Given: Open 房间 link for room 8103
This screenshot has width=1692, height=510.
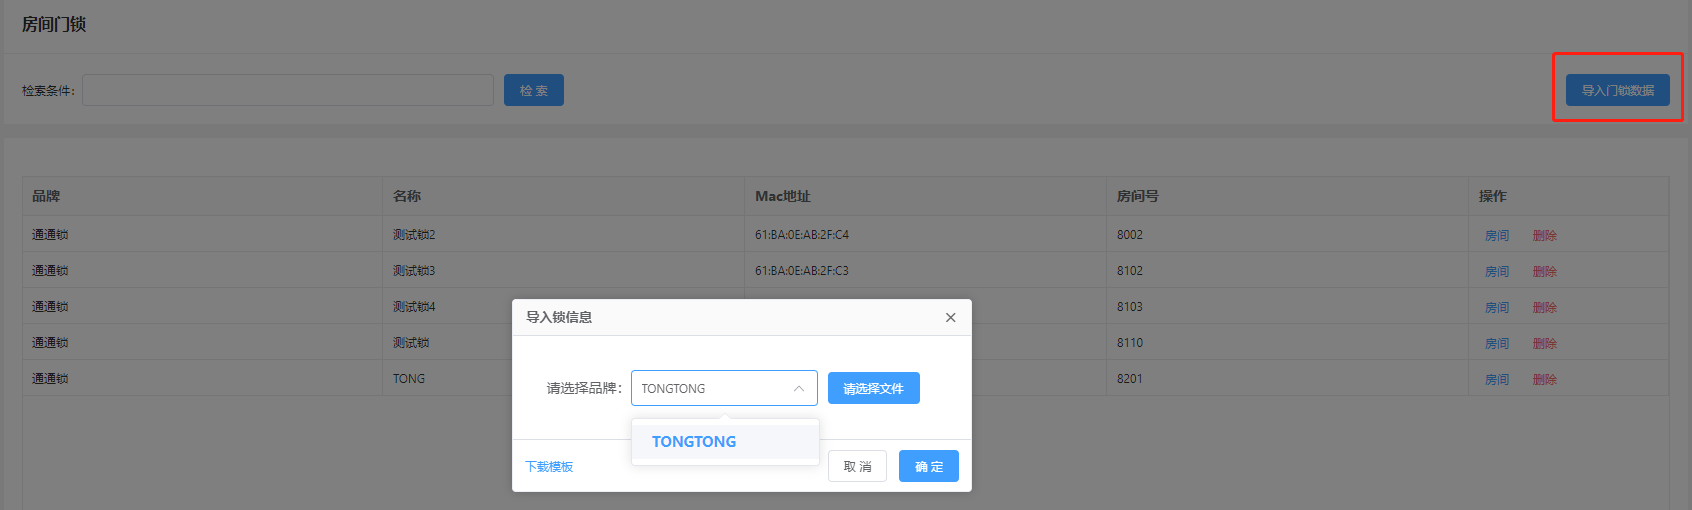Looking at the screenshot, I should (1497, 308).
